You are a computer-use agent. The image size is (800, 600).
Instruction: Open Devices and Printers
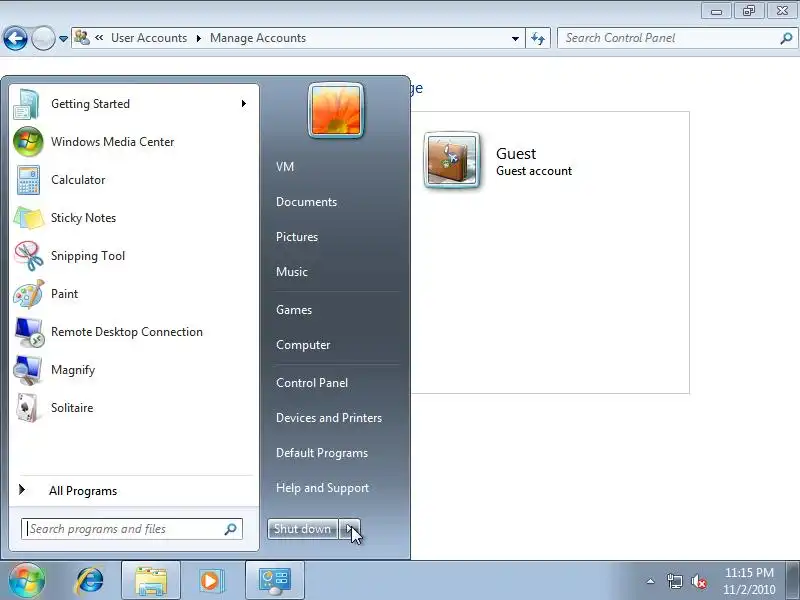pyautogui.click(x=329, y=418)
